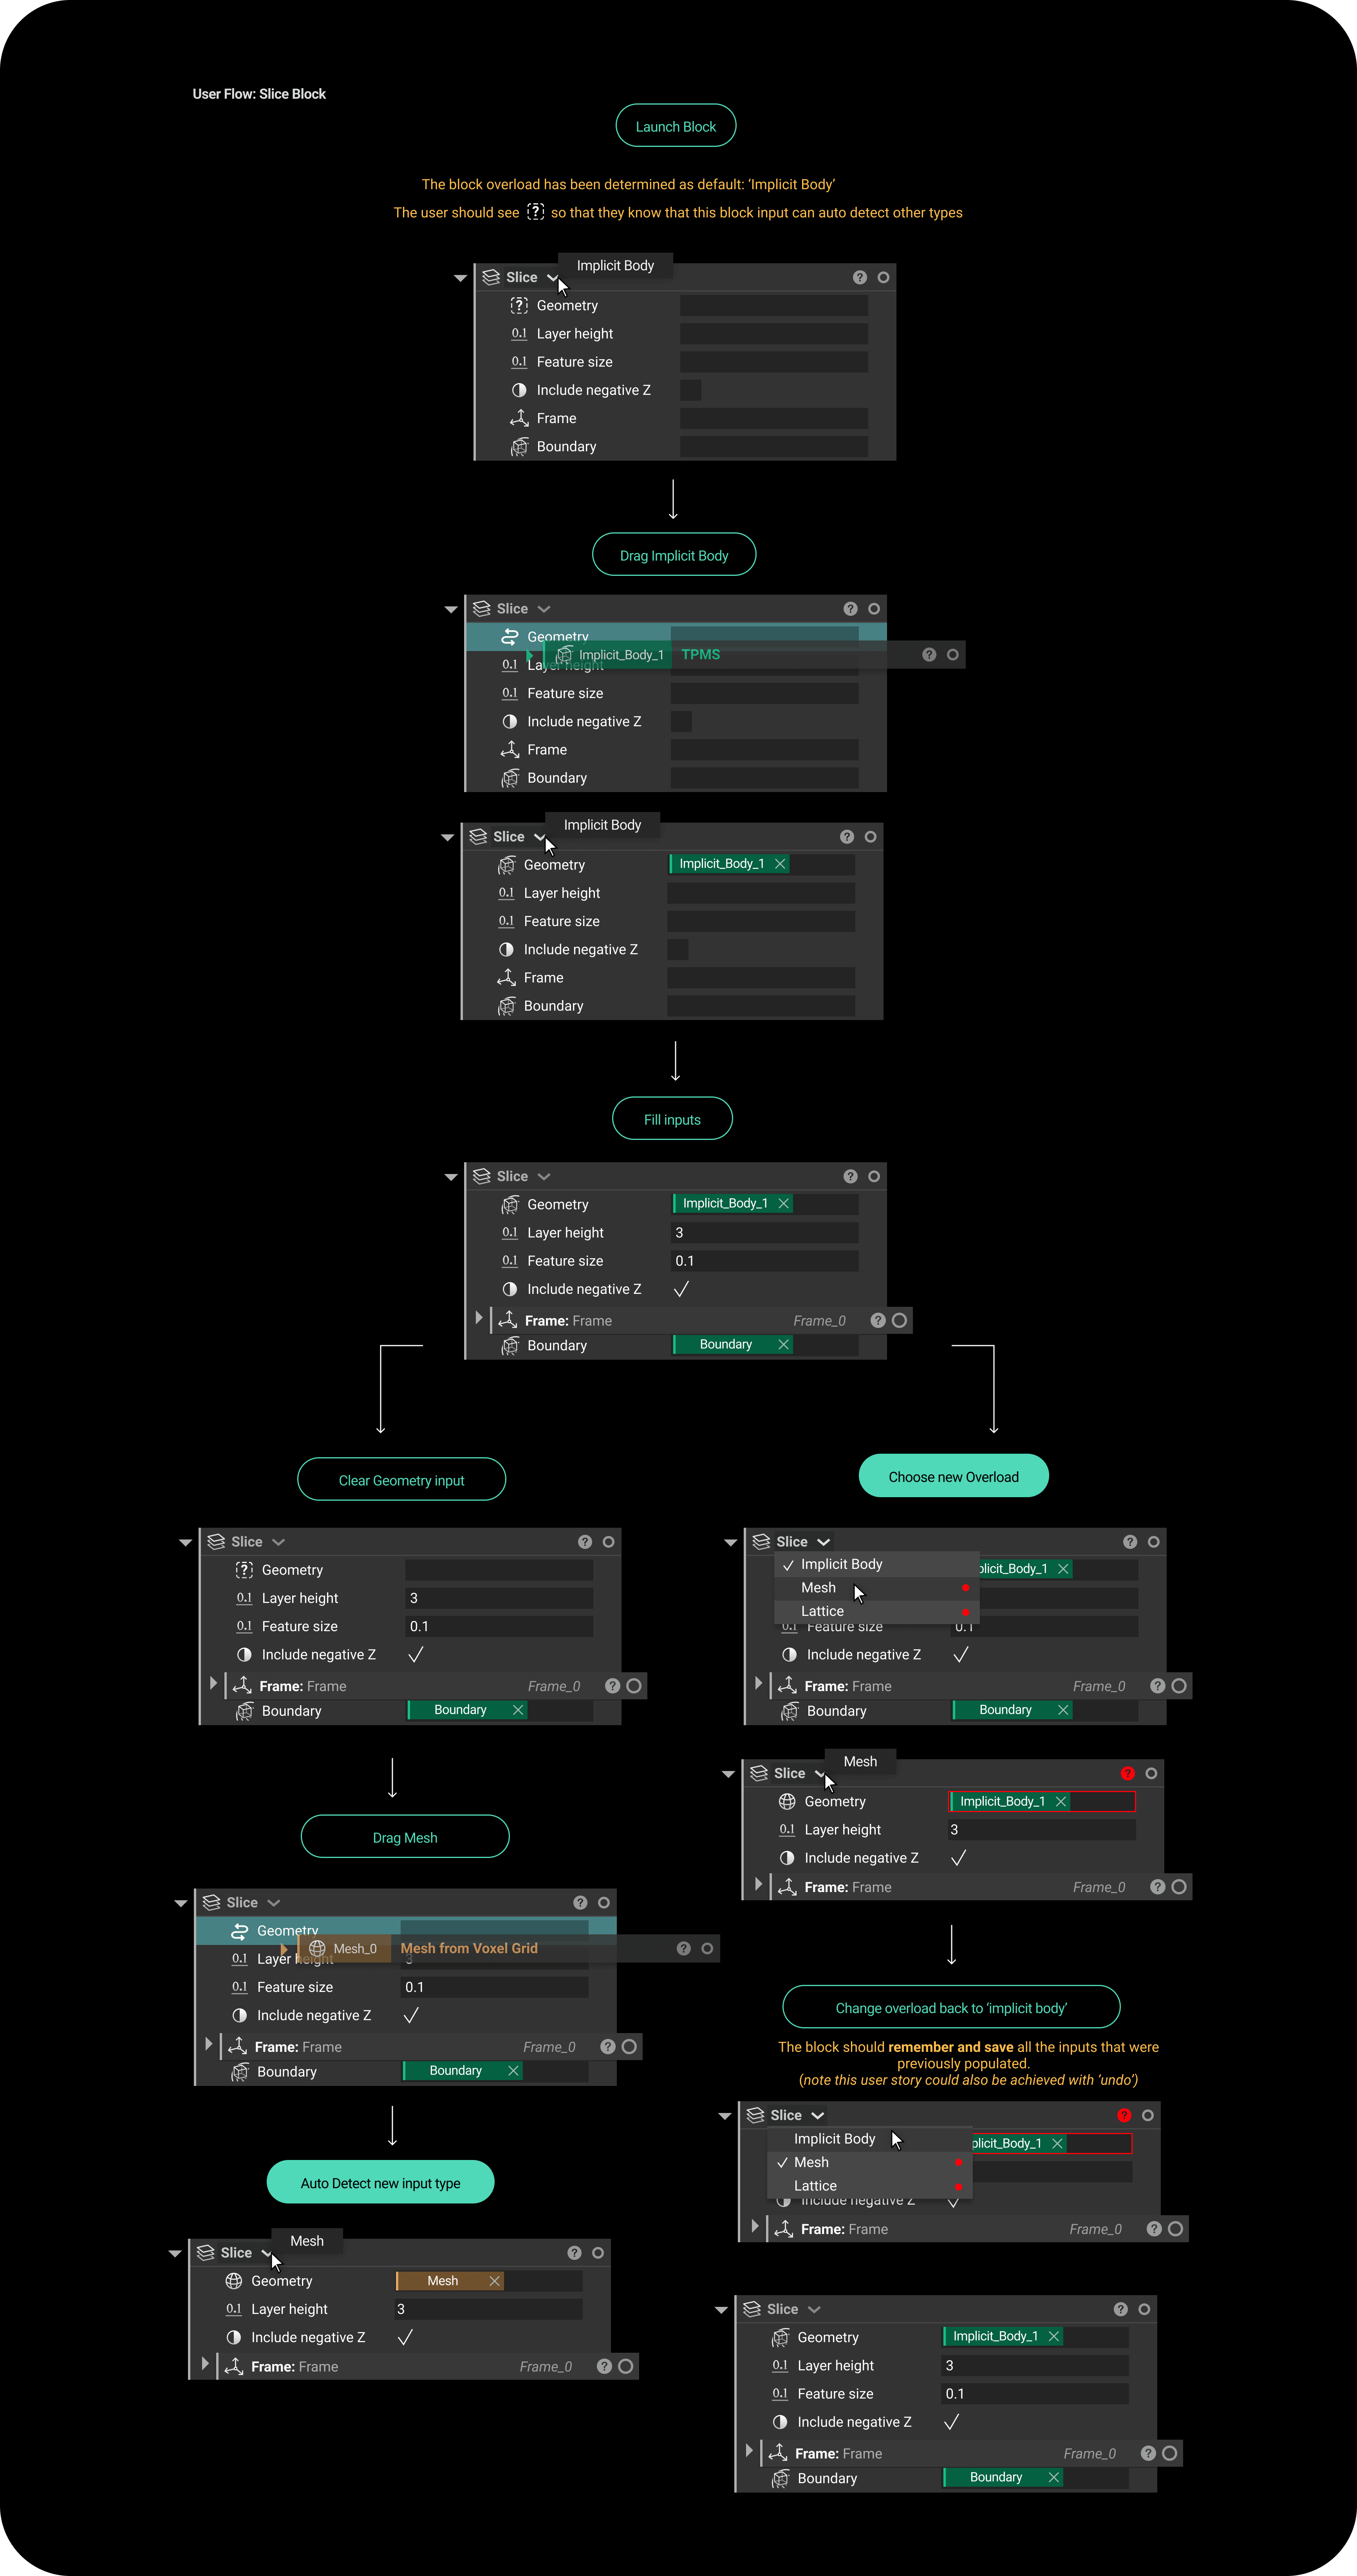Image resolution: width=1357 pixels, height=2576 pixels.
Task: Select Lattice in the menu with Mesh checked
Action: 870,2185
